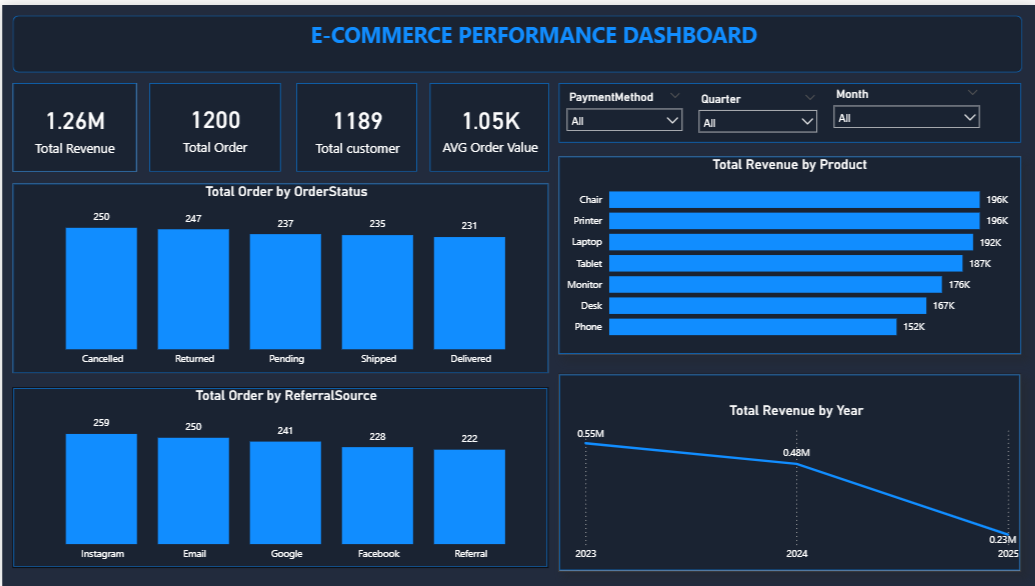Click the 167K data label for Desk
The image size is (1035, 586).
944,306
